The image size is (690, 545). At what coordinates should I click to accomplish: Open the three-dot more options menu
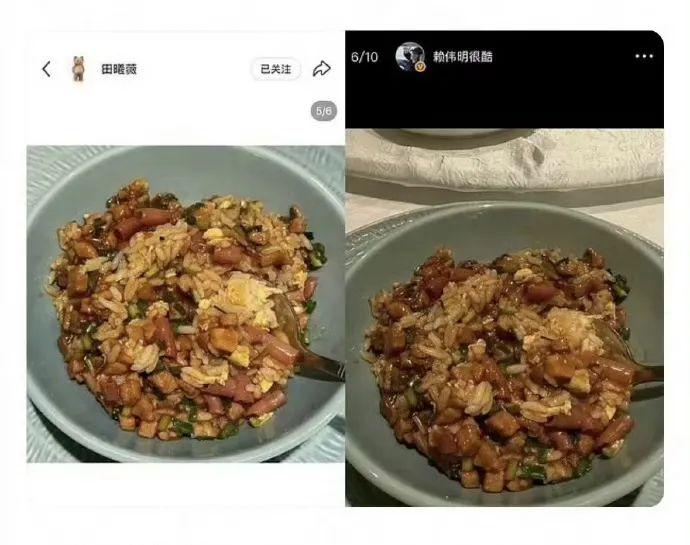click(644, 56)
